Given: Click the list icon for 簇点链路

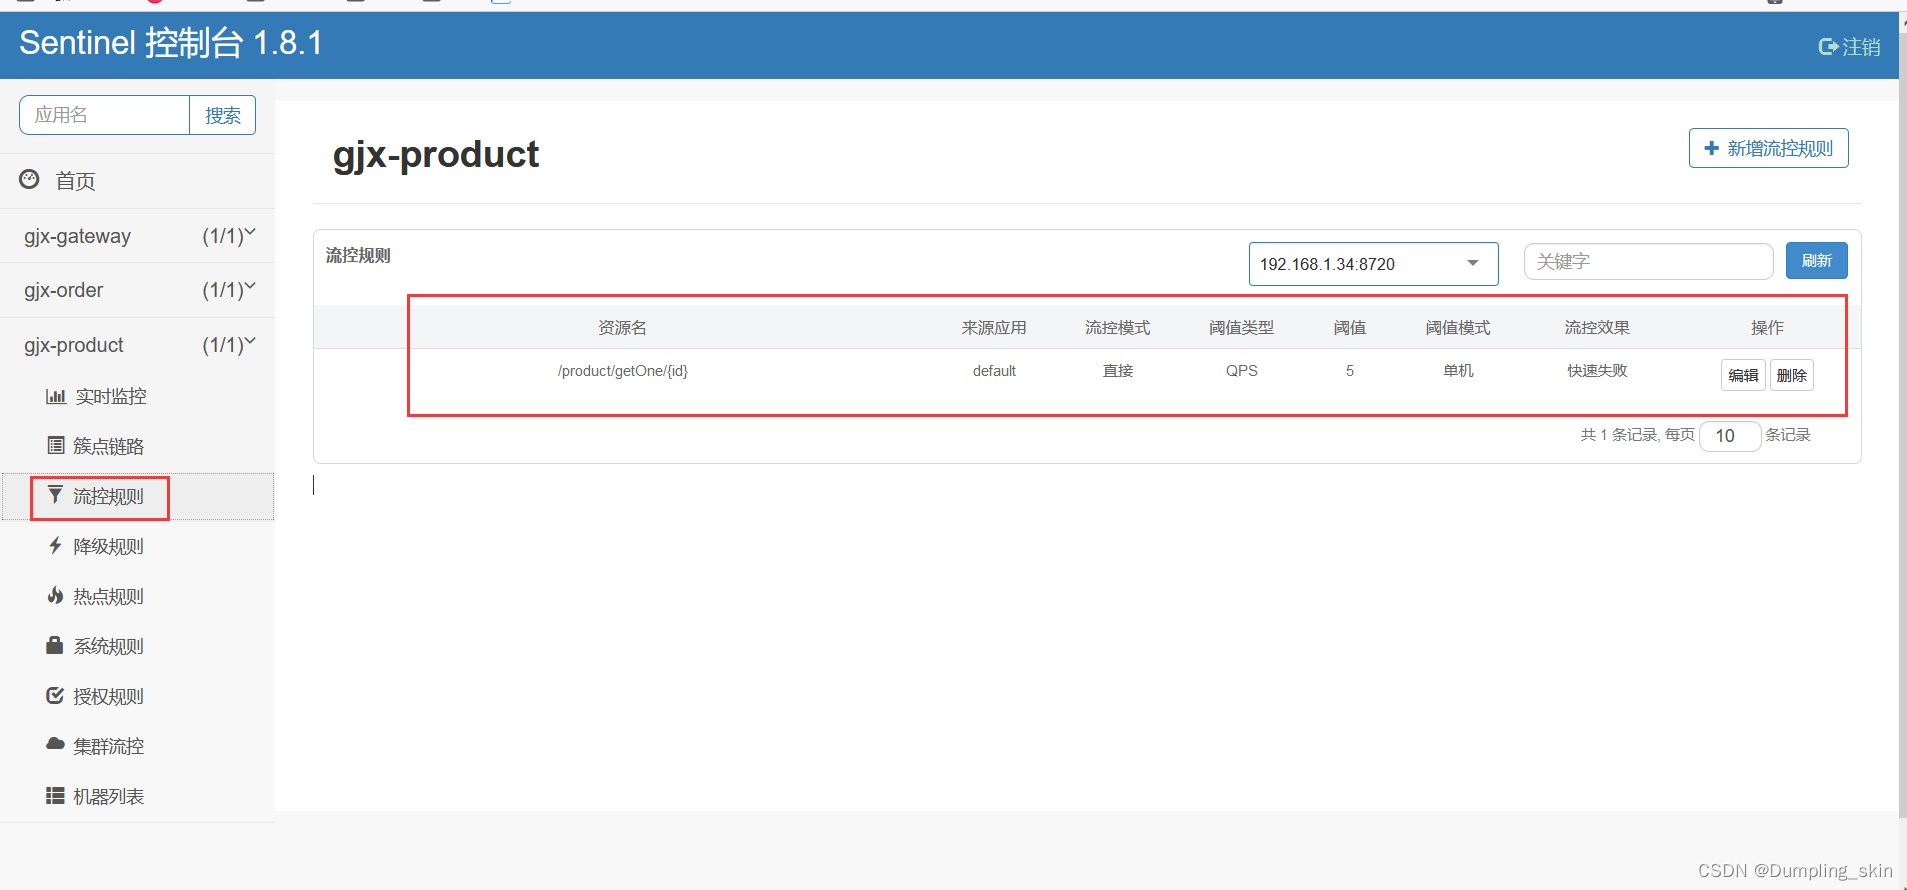Looking at the screenshot, I should tap(56, 445).
